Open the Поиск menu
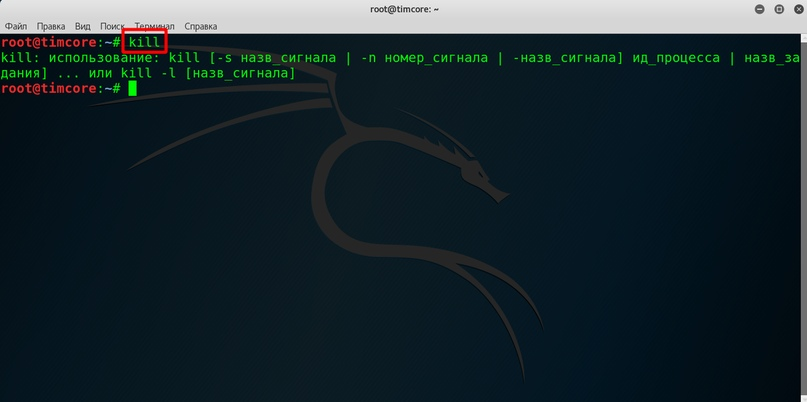Screen dimensions: 807x402 [x=112, y=26]
